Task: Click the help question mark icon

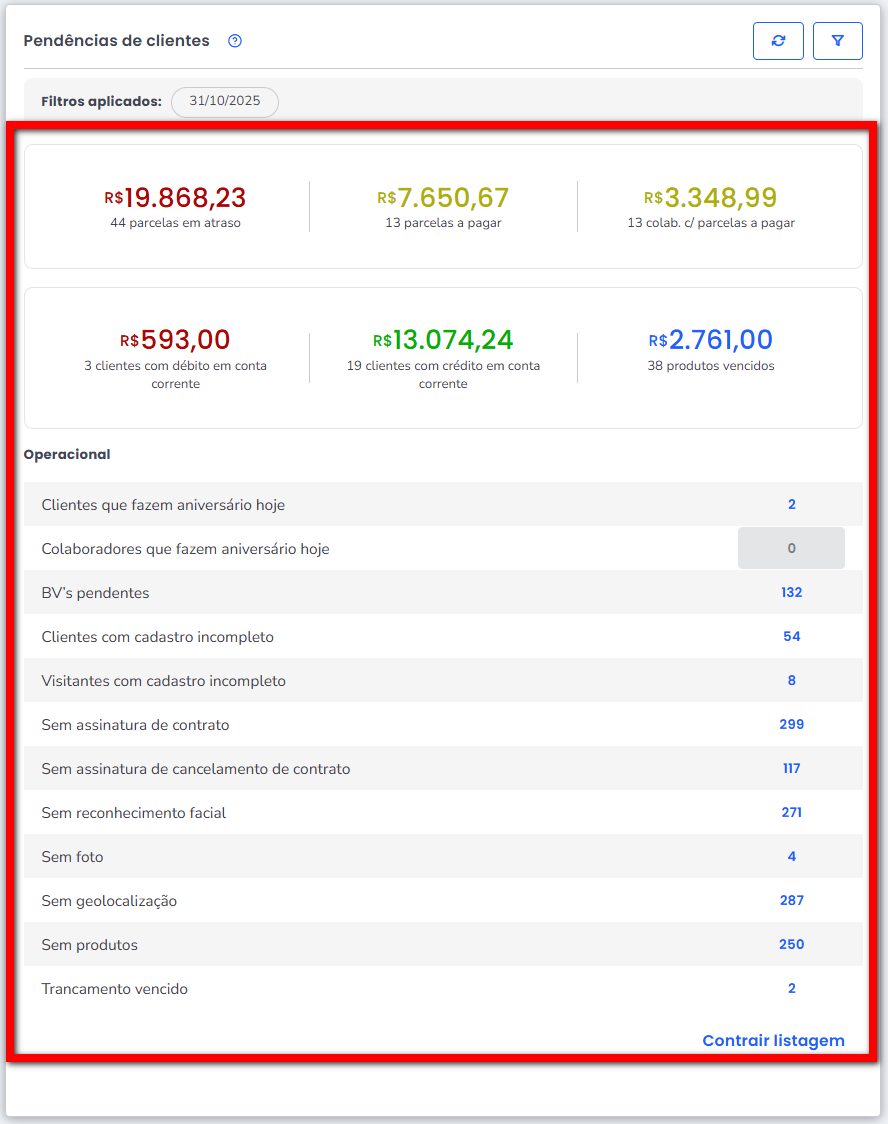Action: 235,41
